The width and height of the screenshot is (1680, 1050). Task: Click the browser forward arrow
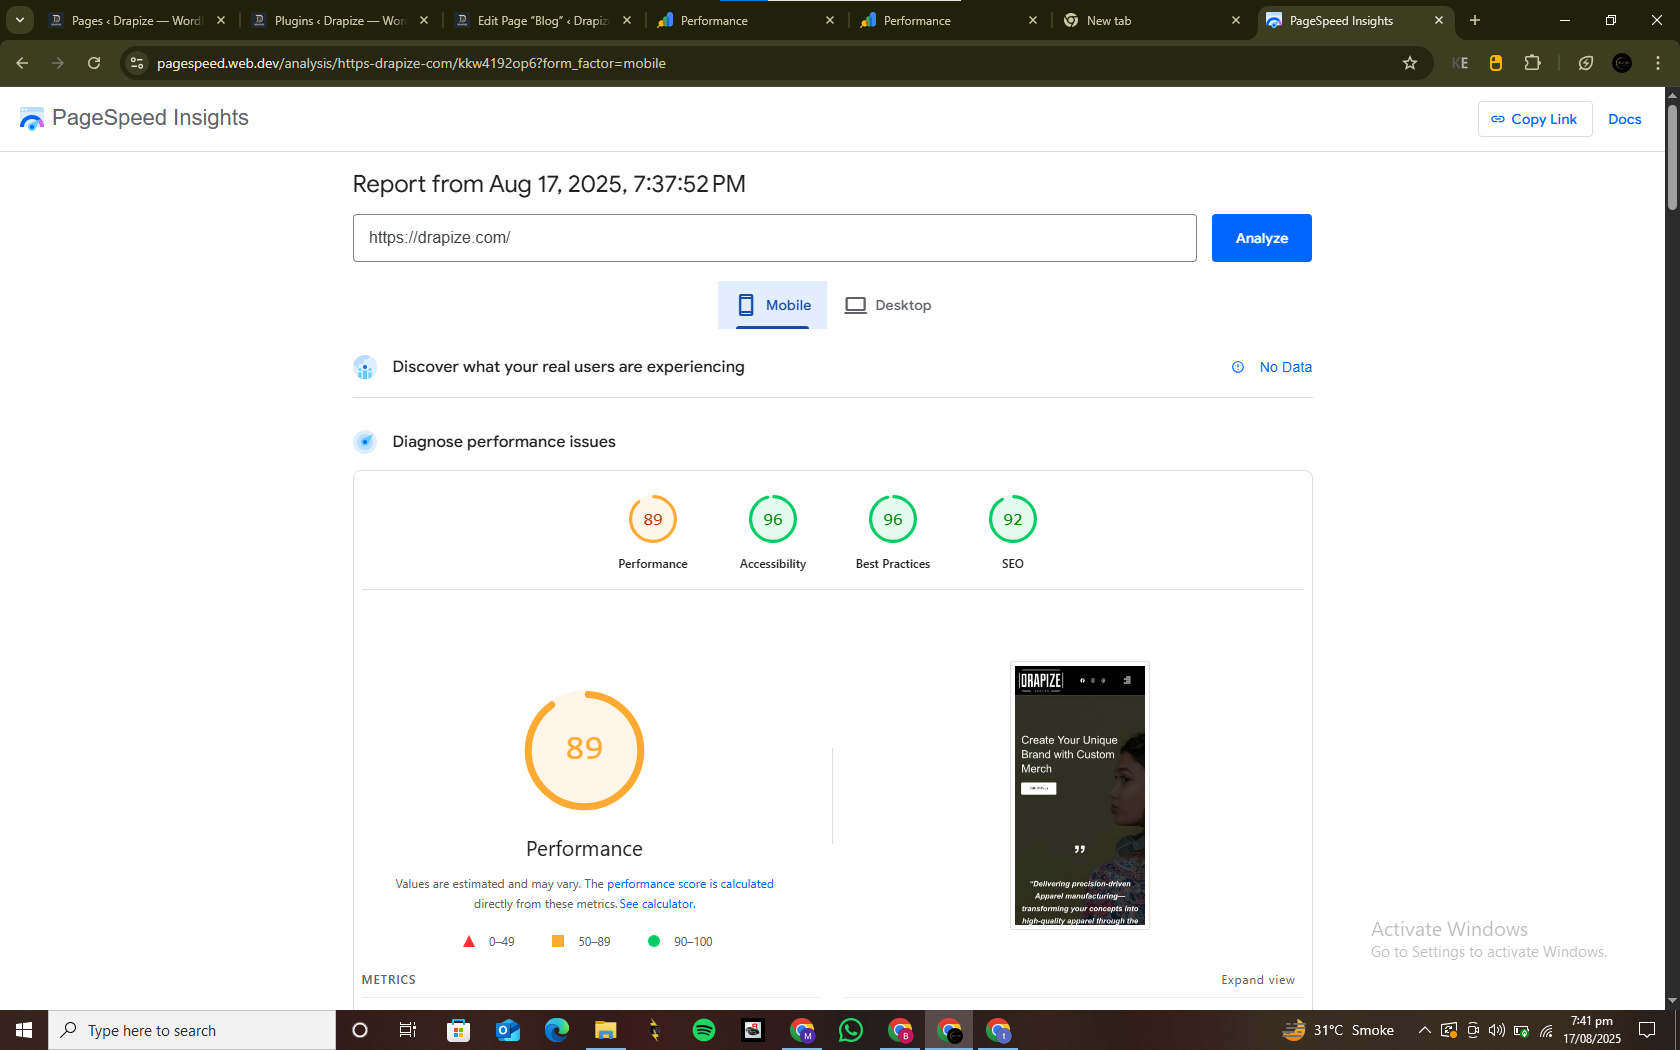click(x=58, y=63)
